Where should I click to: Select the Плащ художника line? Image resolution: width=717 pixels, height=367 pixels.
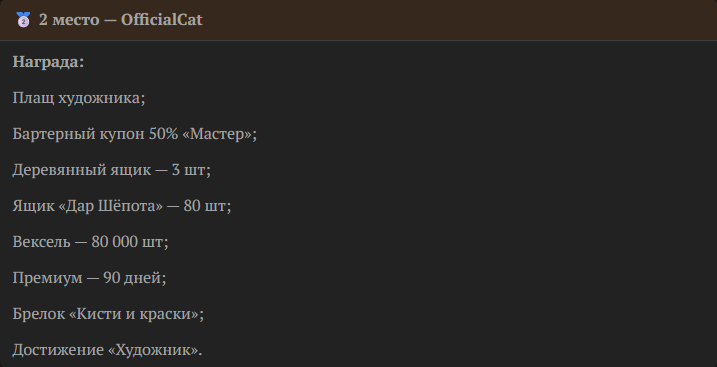pos(79,98)
